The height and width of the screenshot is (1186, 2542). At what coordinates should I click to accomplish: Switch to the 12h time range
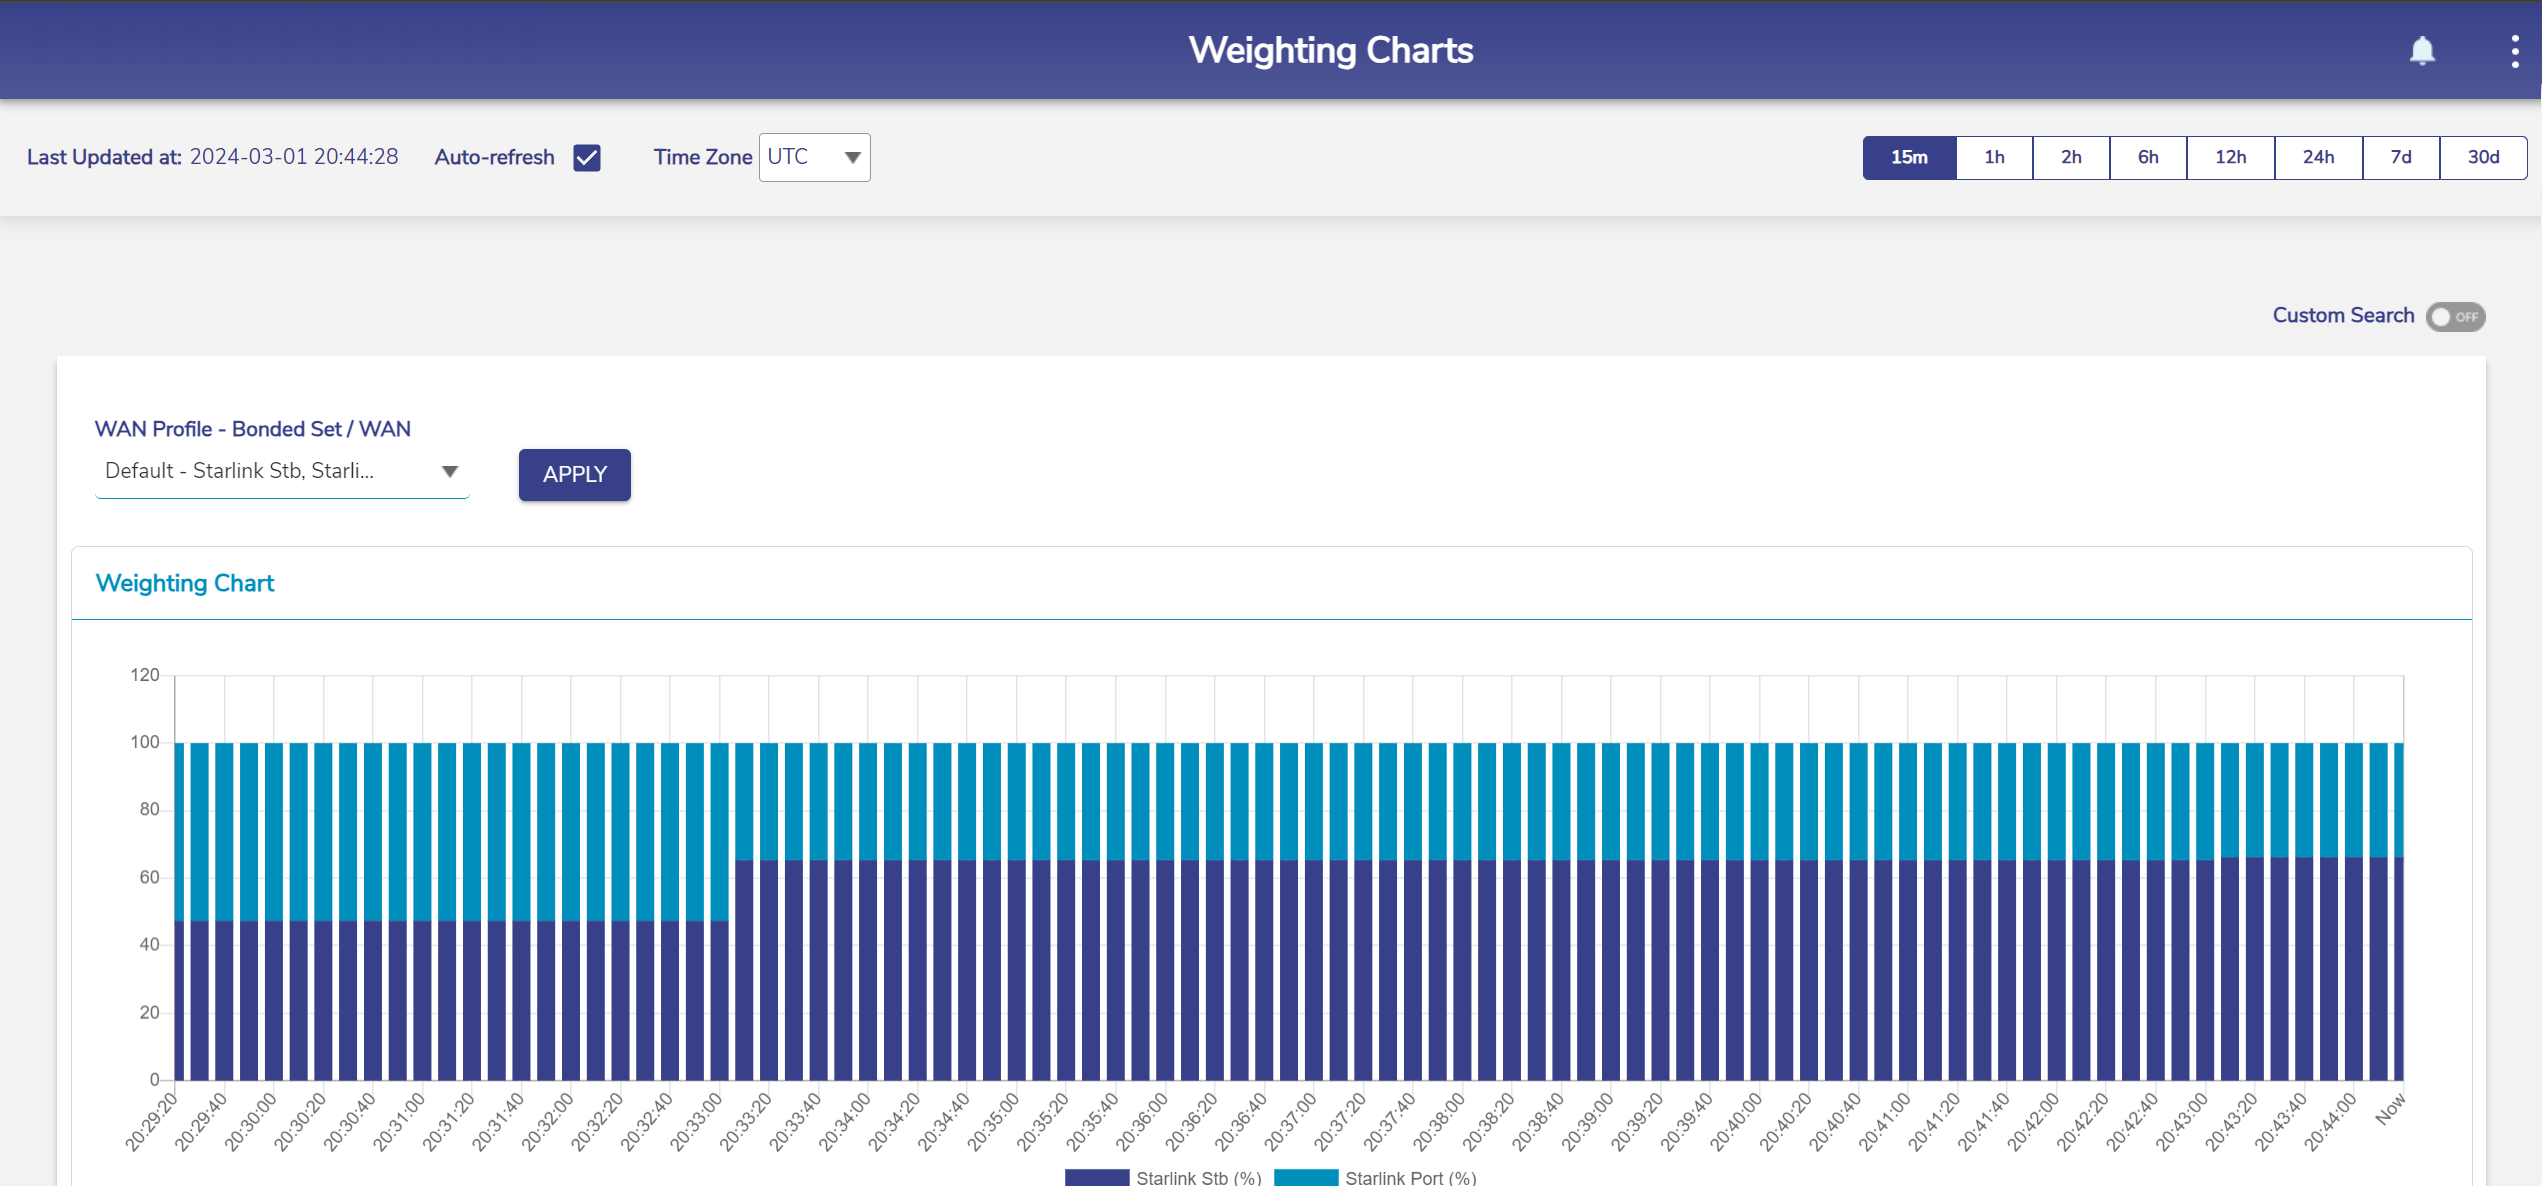click(x=2230, y=158)
